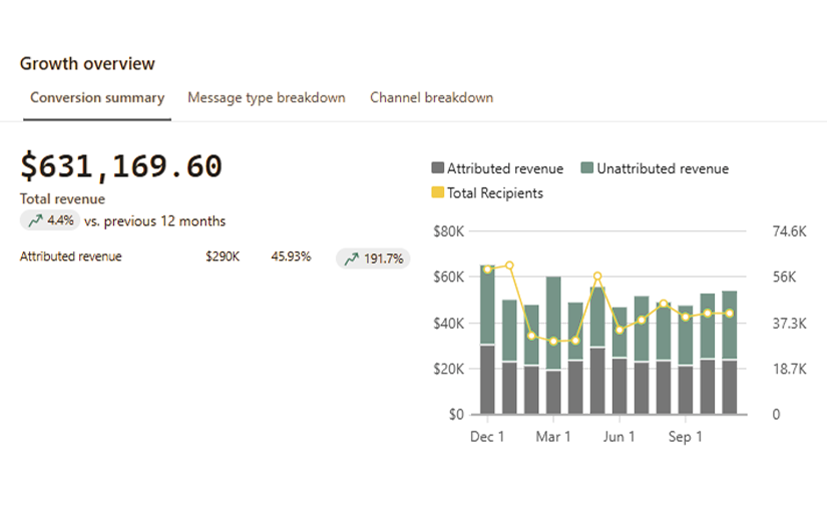
Task: Select the gray segment of Dec 1 bar
Action: 487,380
